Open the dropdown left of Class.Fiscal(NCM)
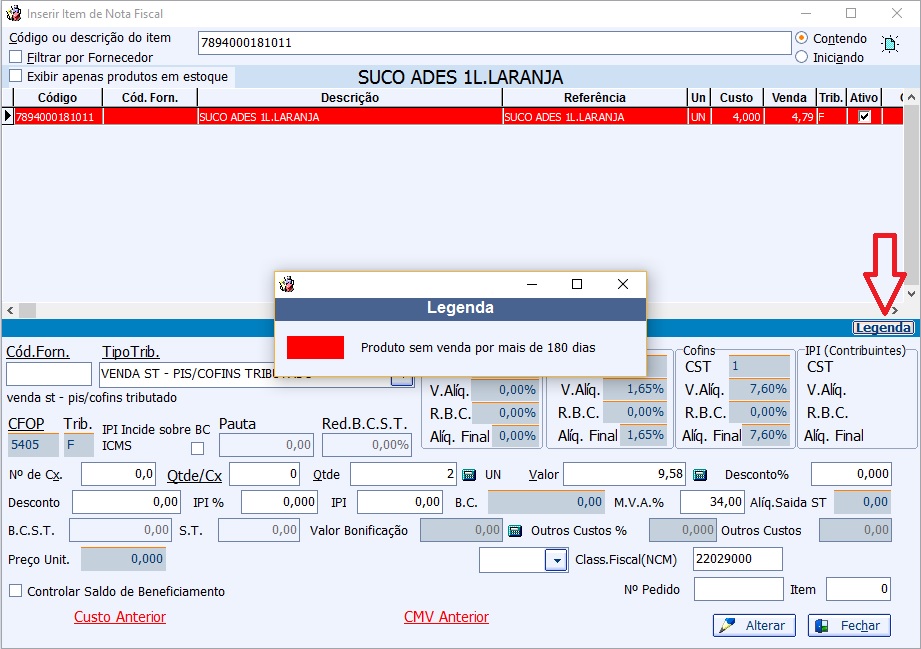 click(x=556, y=561)
